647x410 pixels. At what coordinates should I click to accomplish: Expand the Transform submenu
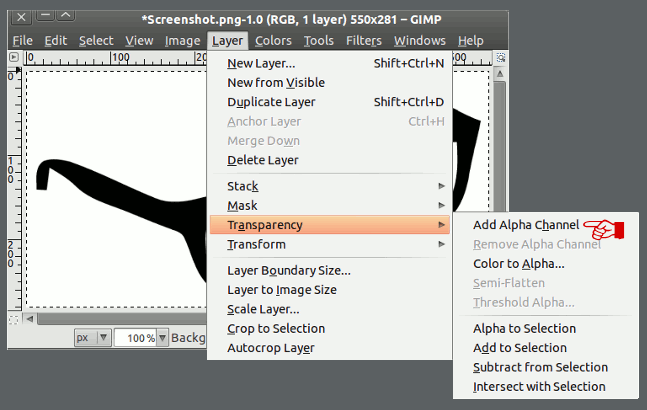pyautogui.click(x=329, y=244)
